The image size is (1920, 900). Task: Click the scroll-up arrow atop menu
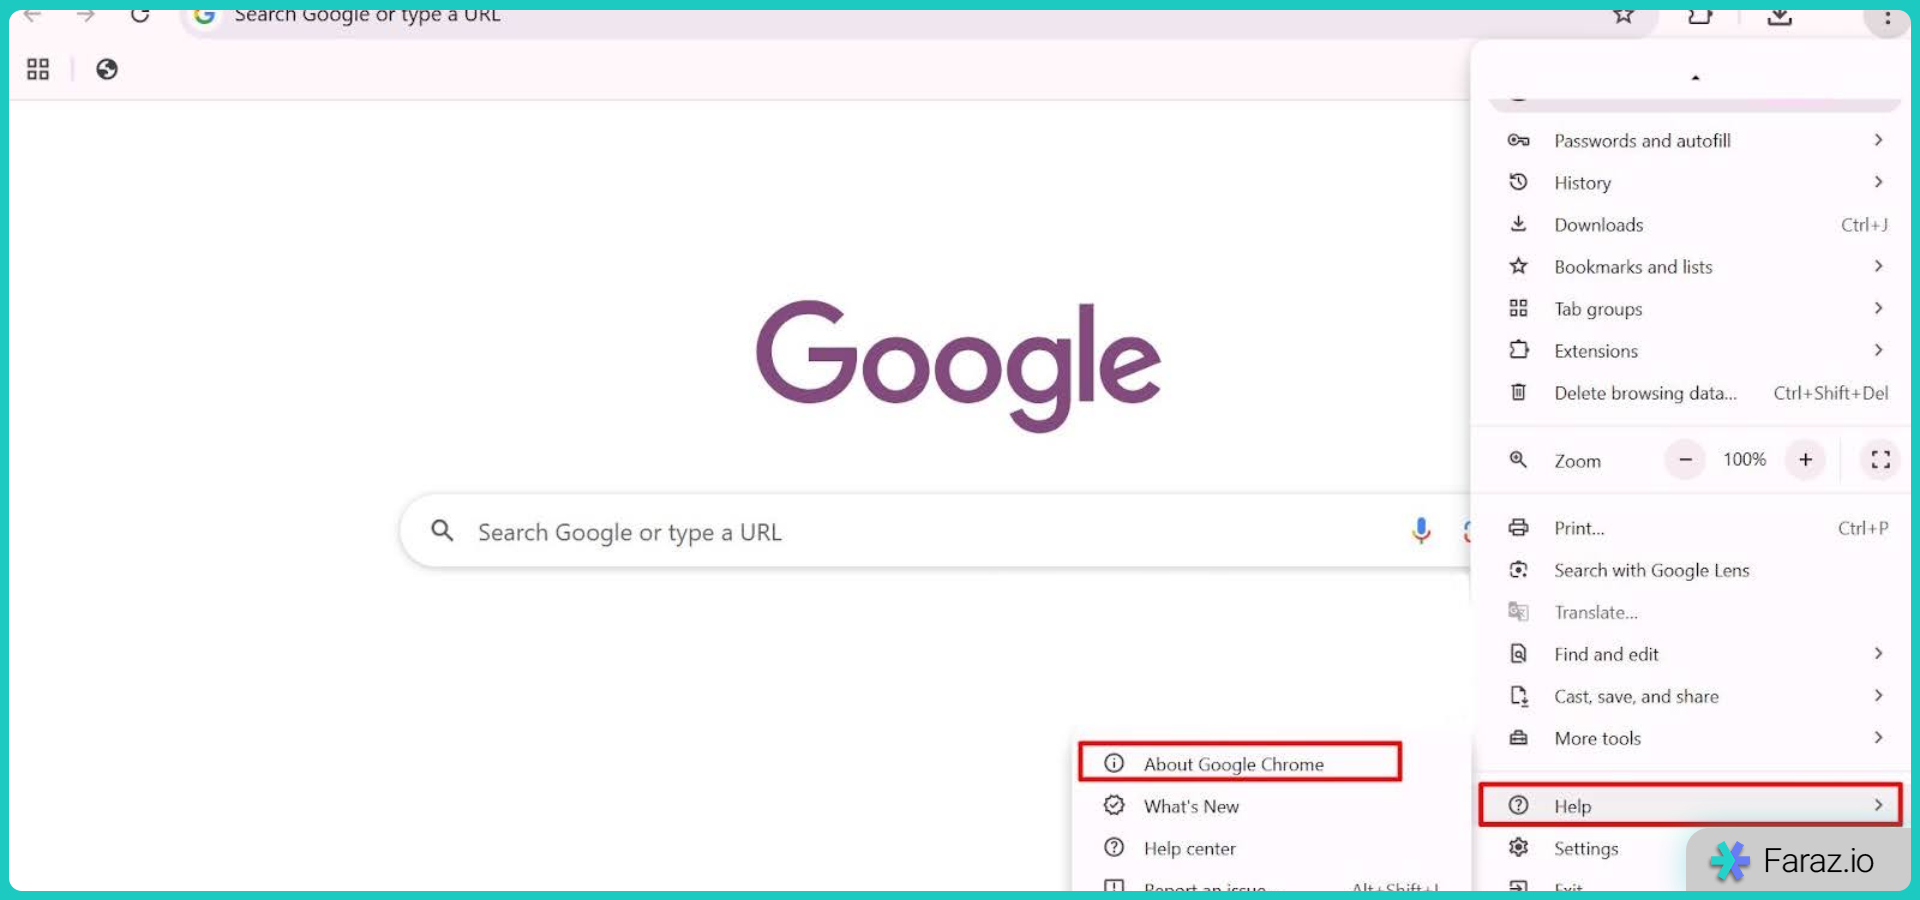click(1695, 77)
